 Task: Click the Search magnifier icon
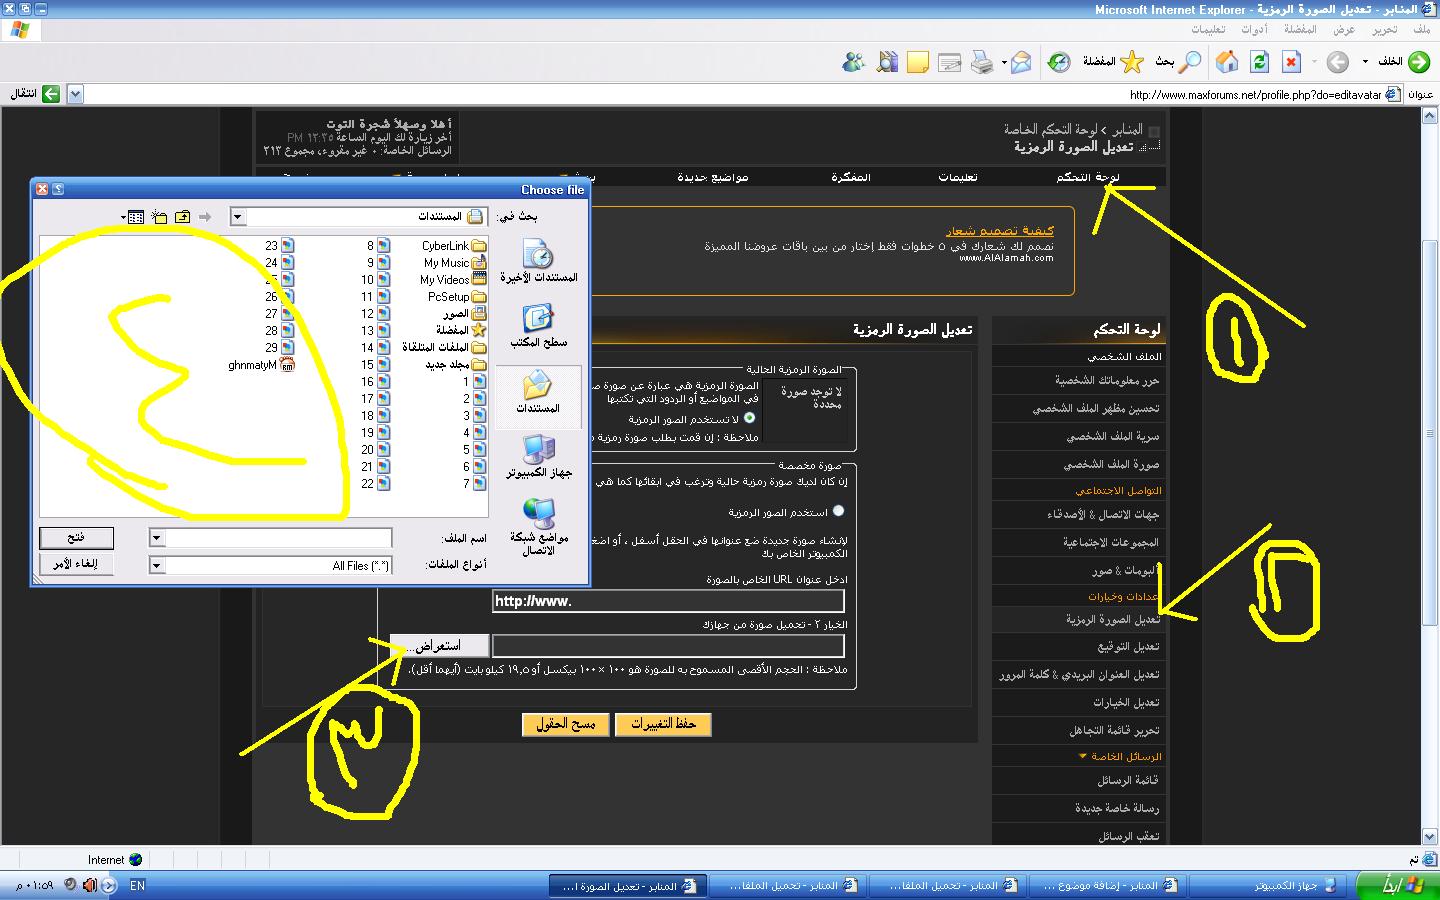(x=1190, y=62)
